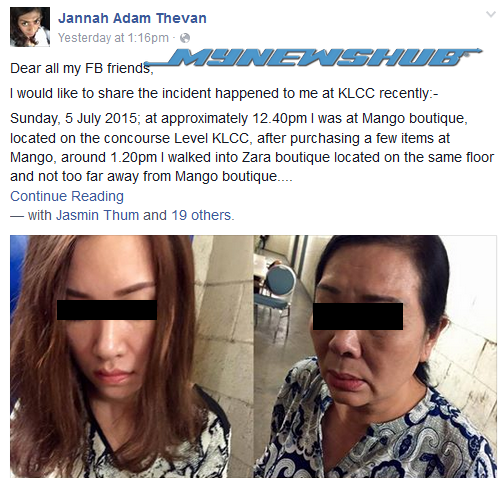Click the word 'with' before Jasmin Thum

coord(39,215)
